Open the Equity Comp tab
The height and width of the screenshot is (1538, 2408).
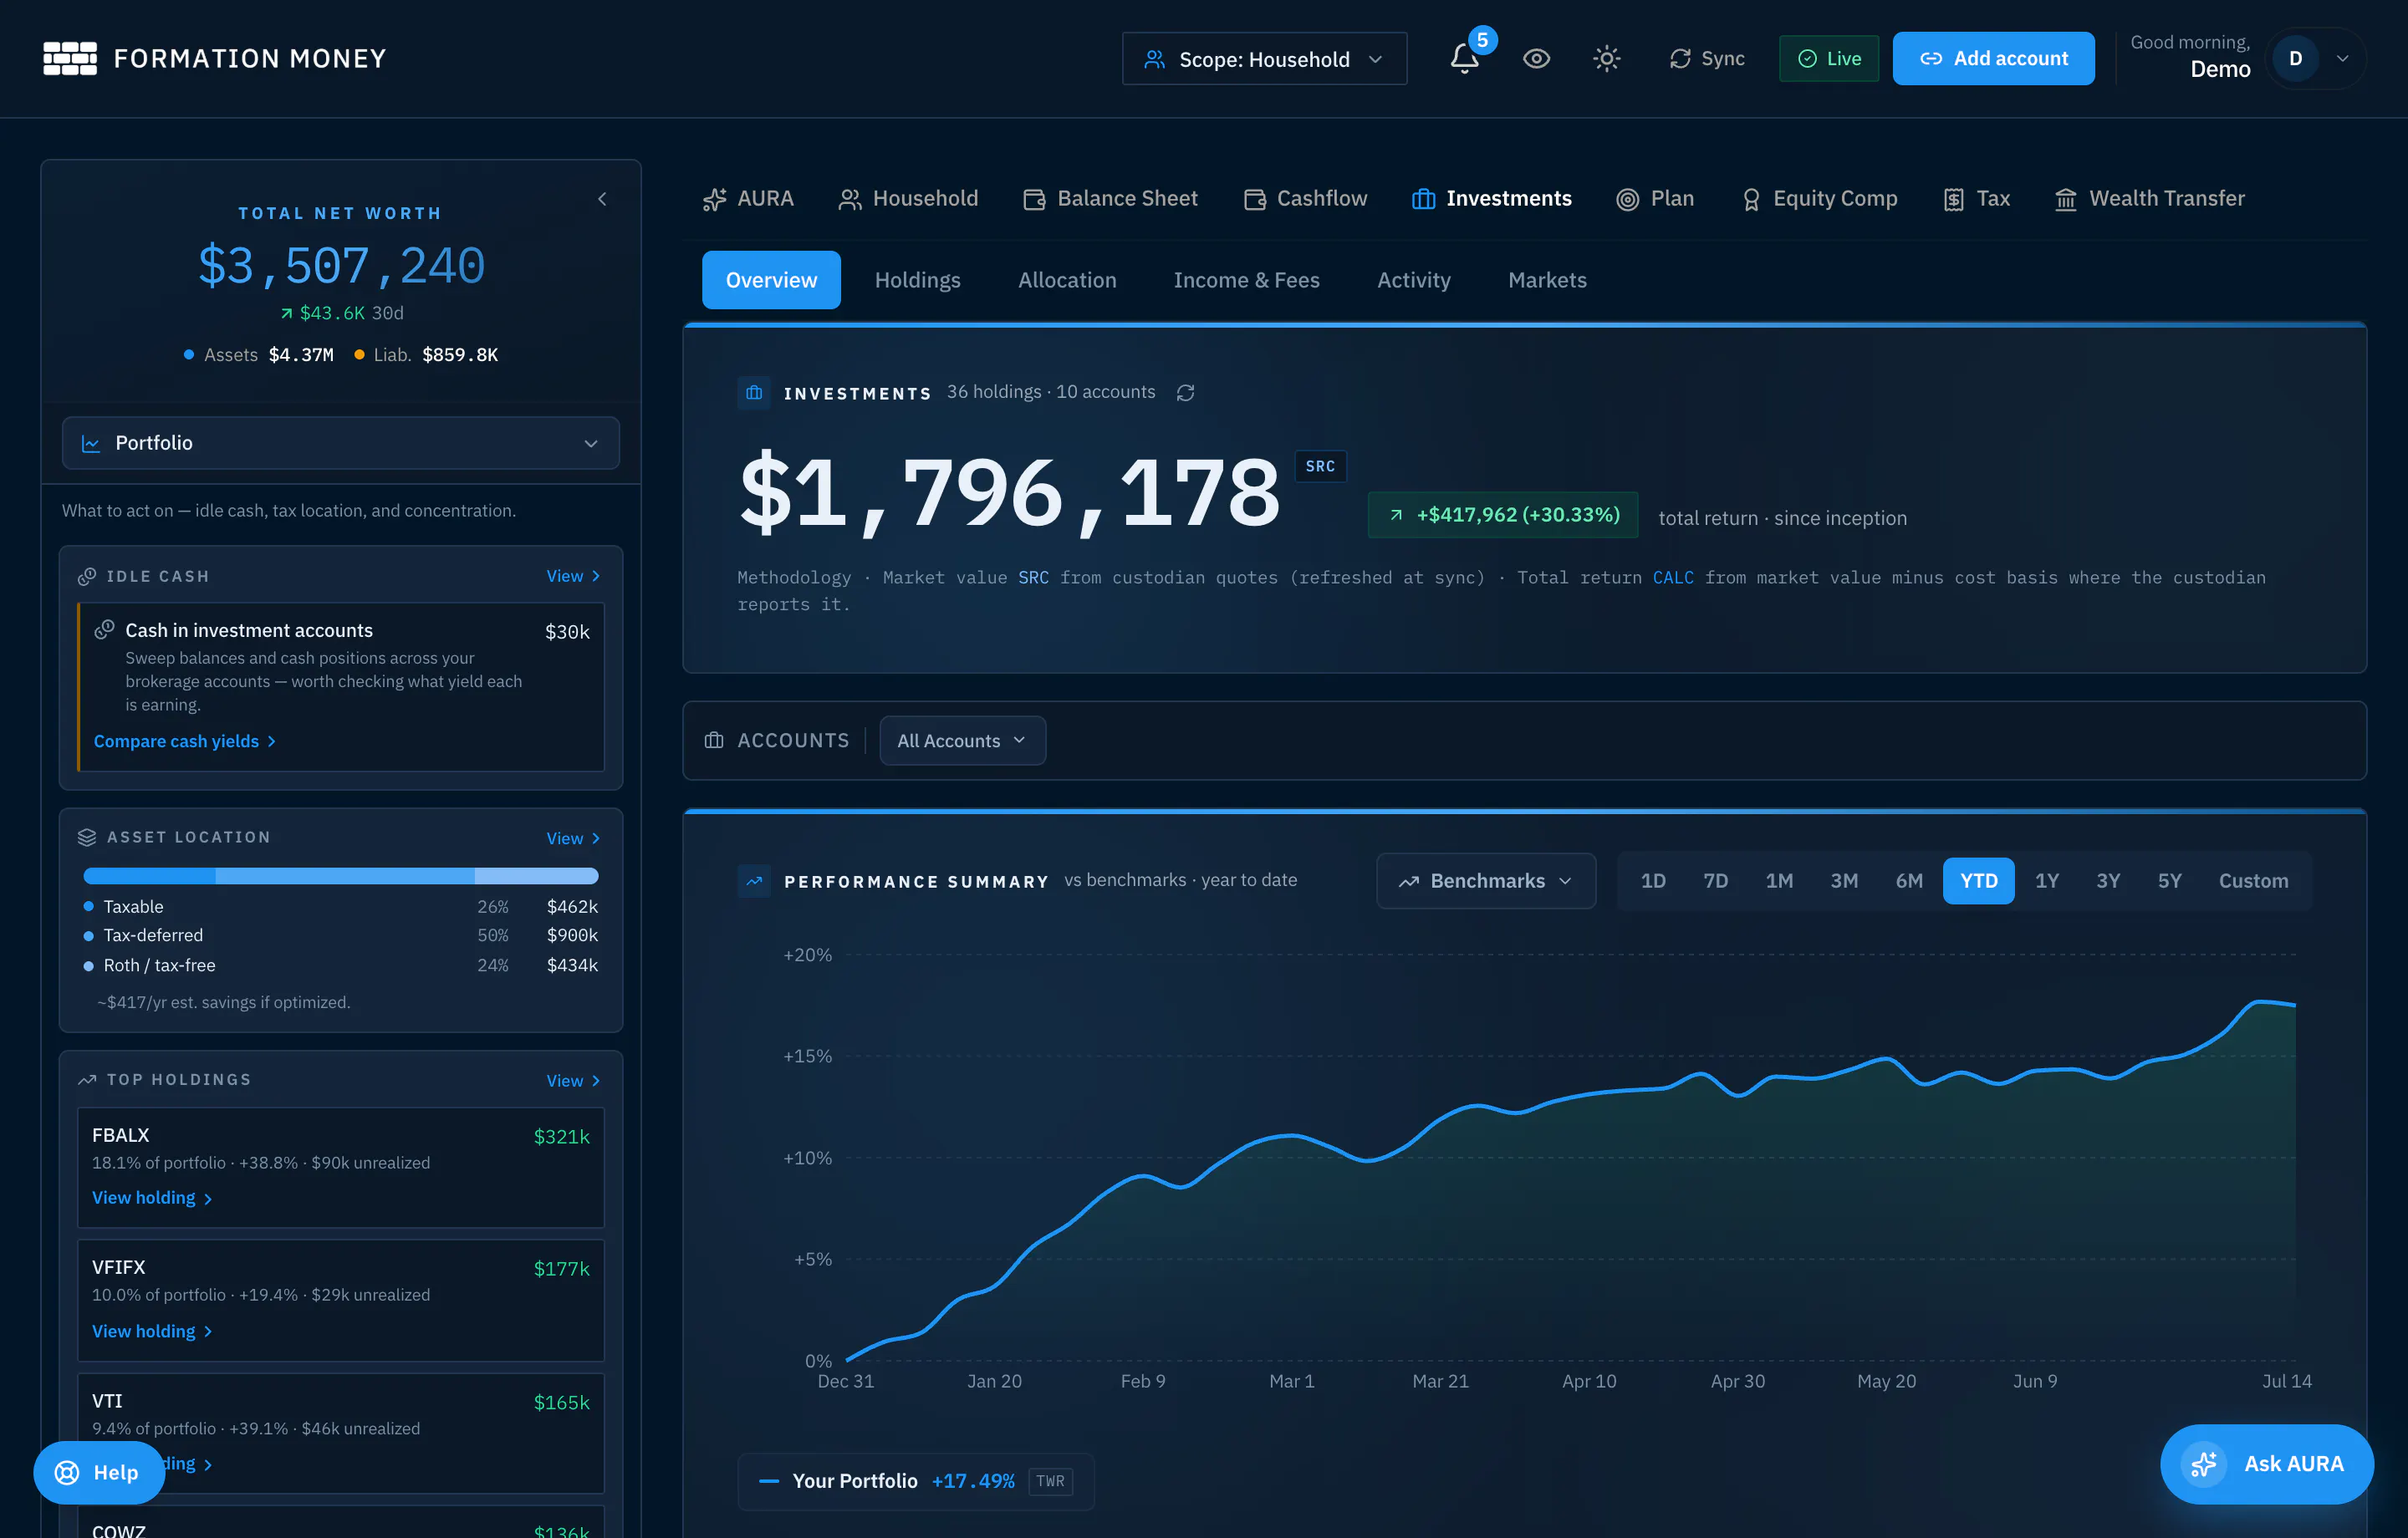[x=1819, y=199]
